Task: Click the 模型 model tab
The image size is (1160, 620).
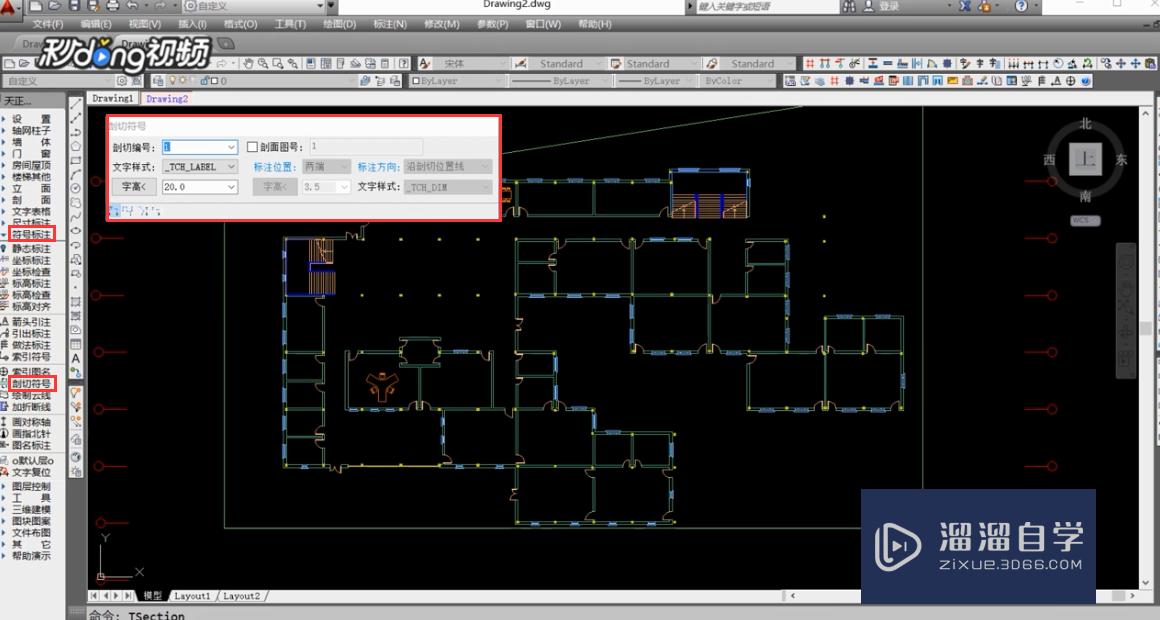Action: coord(153,596)
